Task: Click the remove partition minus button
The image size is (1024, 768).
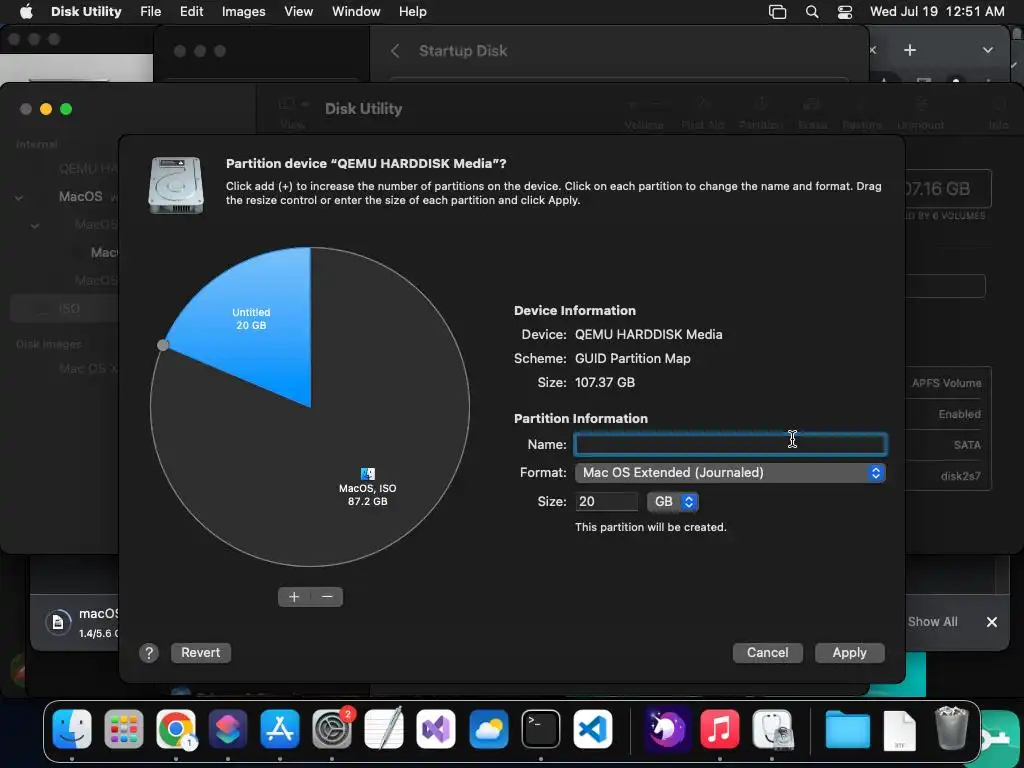Action: [x=327, y=597]
